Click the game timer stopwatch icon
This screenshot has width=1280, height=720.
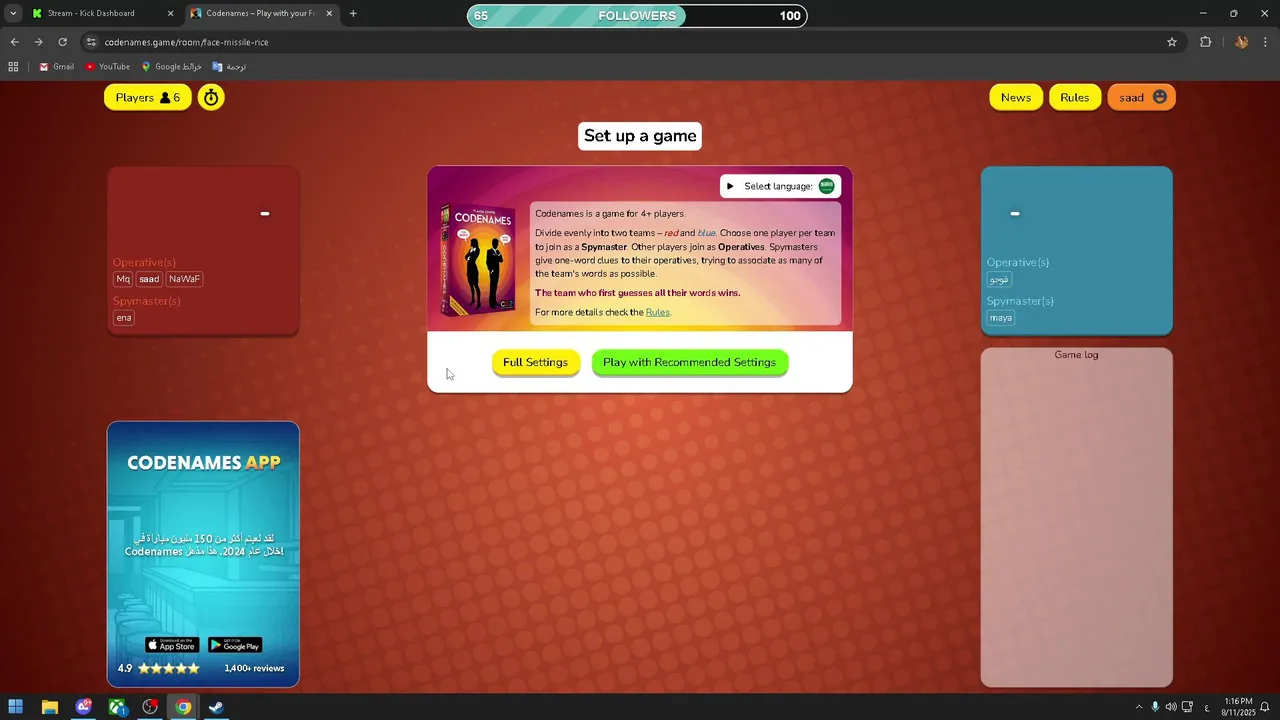(x=211, y=97)
